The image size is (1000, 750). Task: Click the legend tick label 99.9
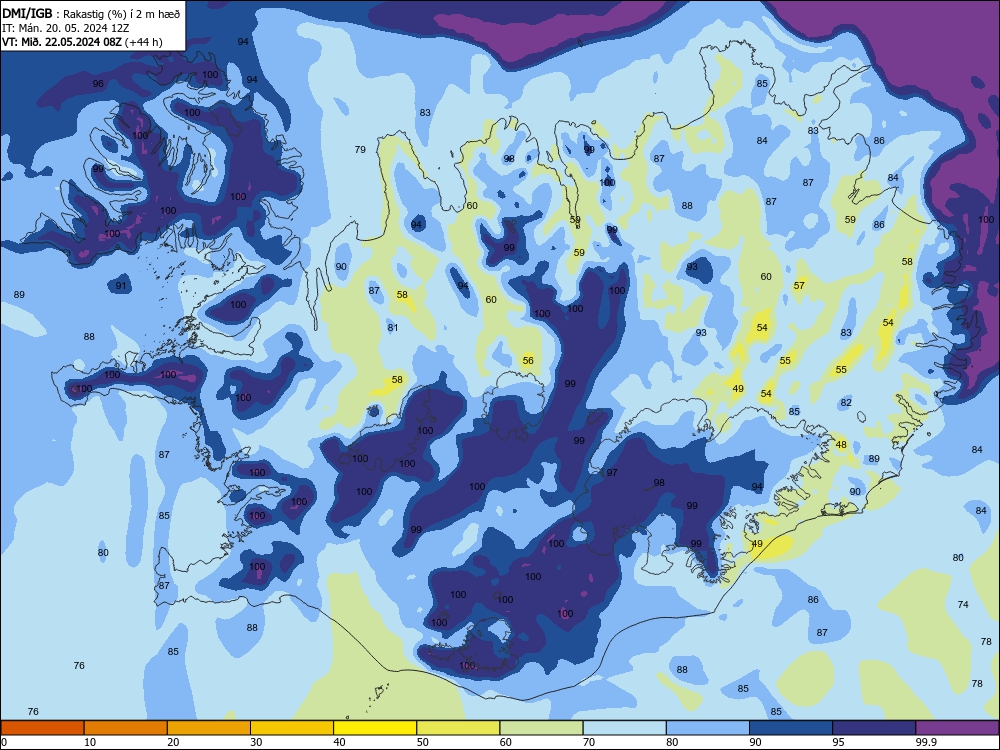tap(926, 742)
